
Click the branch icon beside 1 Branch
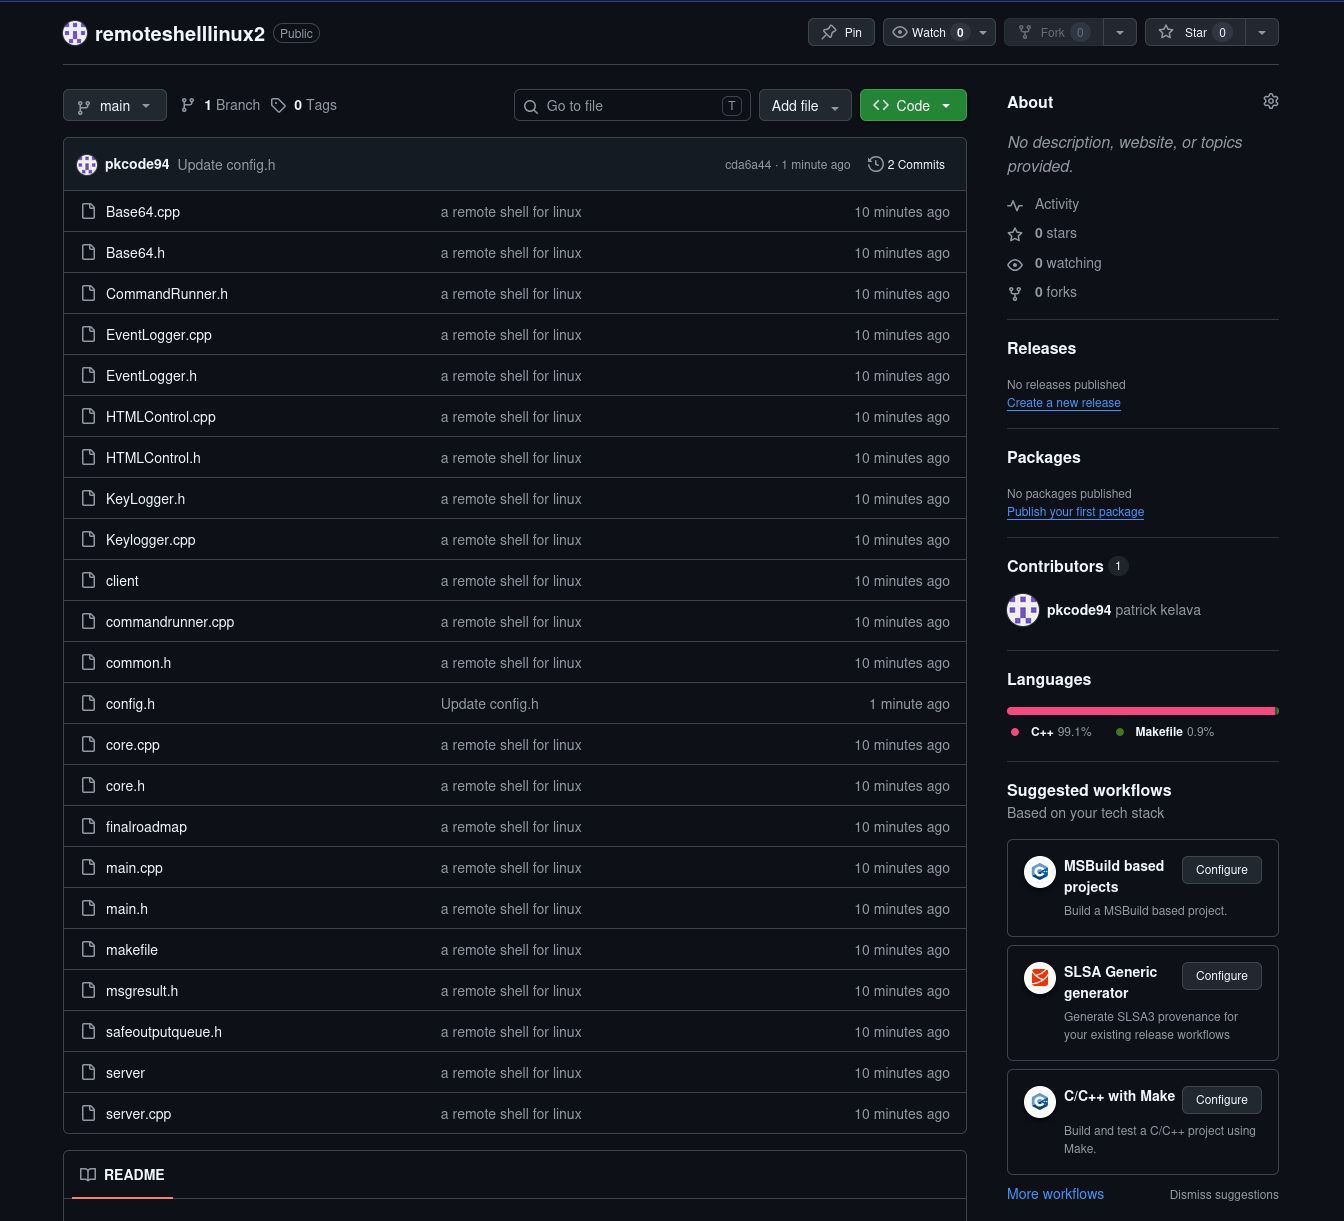click(x=188, y=105)
